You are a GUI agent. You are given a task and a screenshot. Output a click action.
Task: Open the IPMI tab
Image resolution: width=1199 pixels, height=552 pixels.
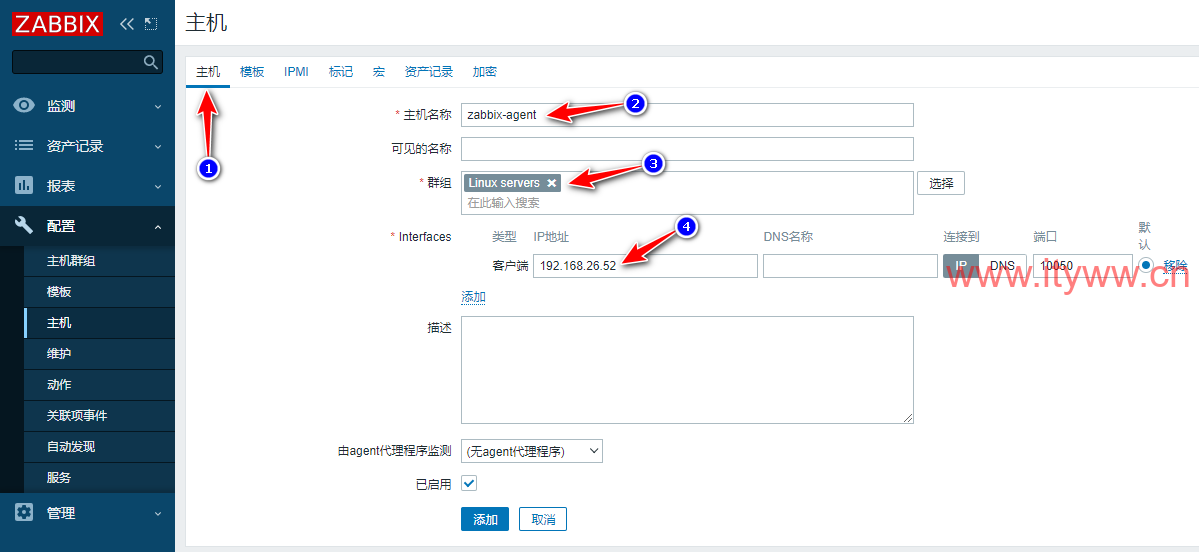[297, 72]
